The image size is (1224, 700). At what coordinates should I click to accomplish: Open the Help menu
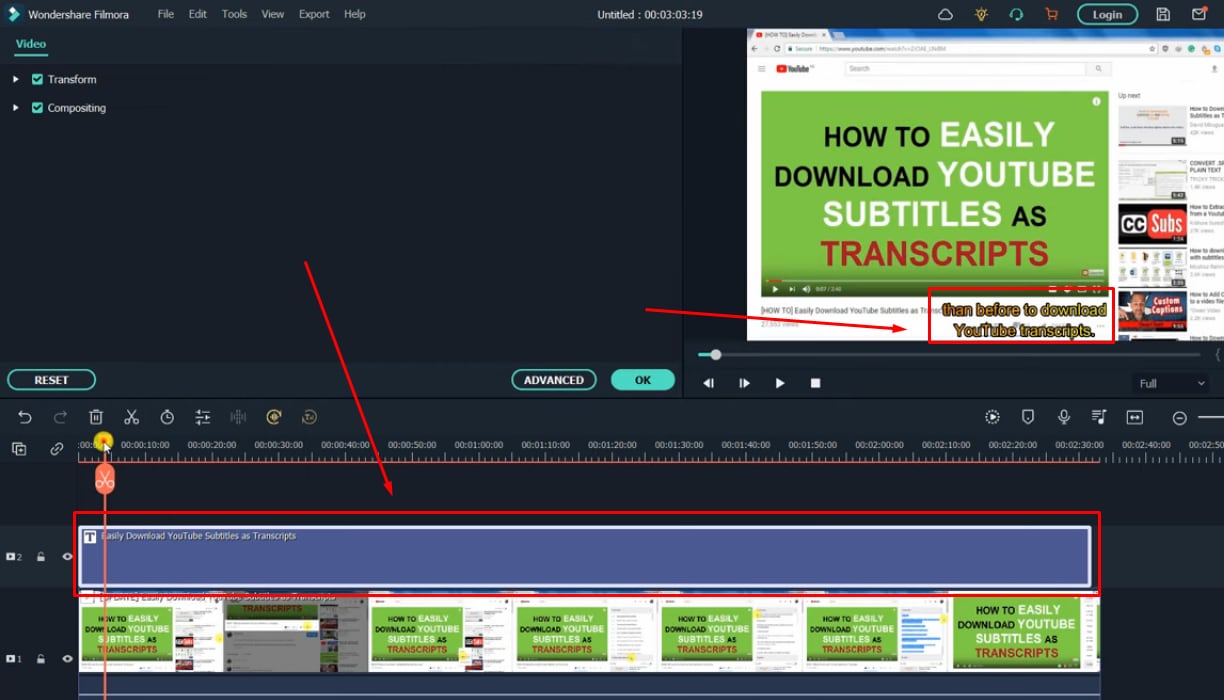[354, 14]
